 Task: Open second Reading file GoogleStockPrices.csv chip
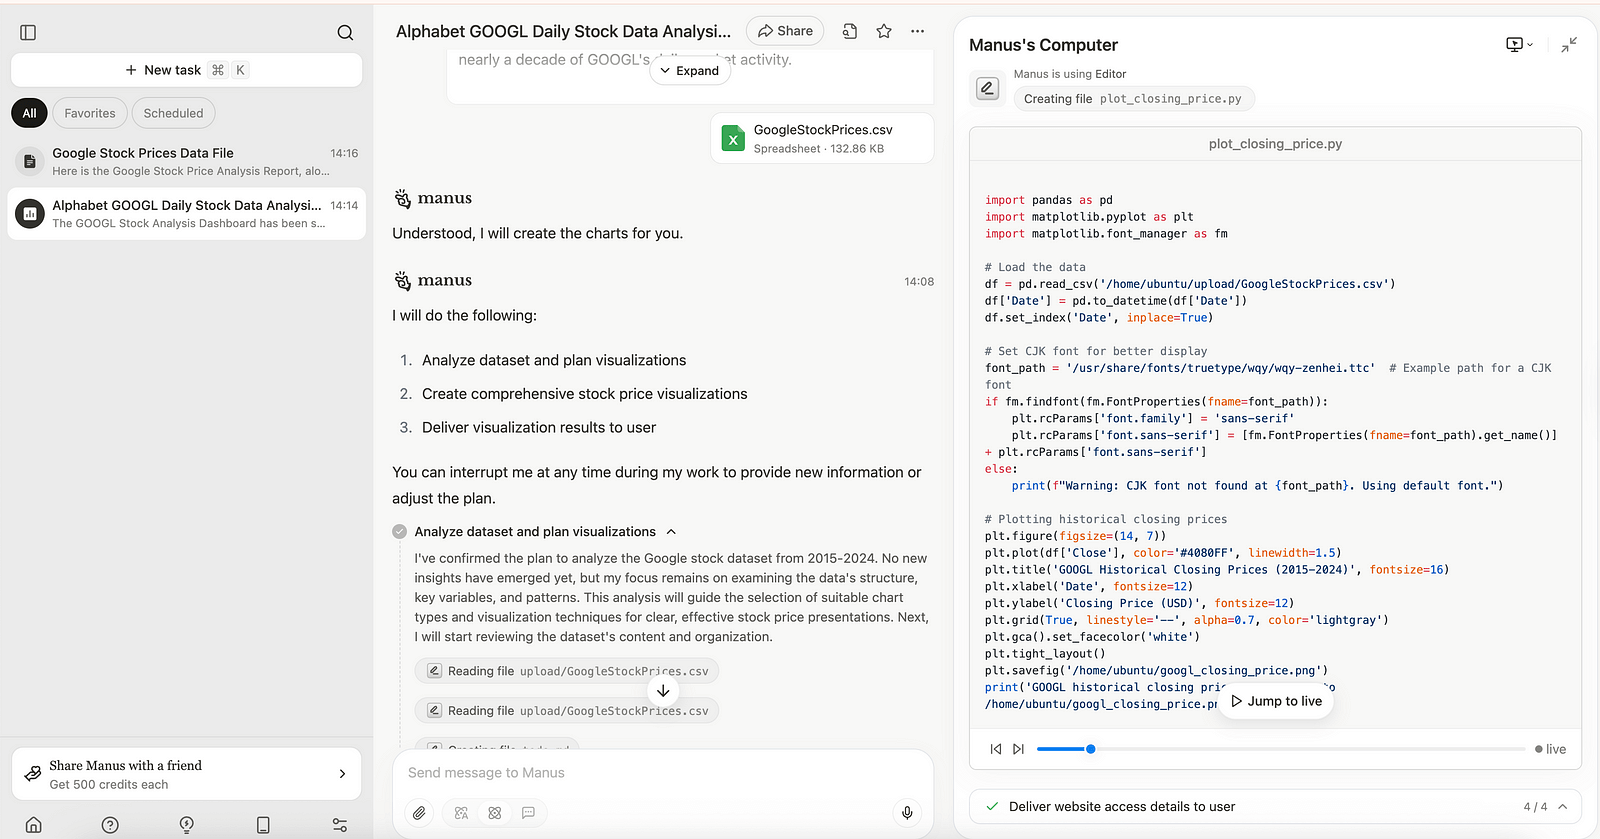[567, 711]
